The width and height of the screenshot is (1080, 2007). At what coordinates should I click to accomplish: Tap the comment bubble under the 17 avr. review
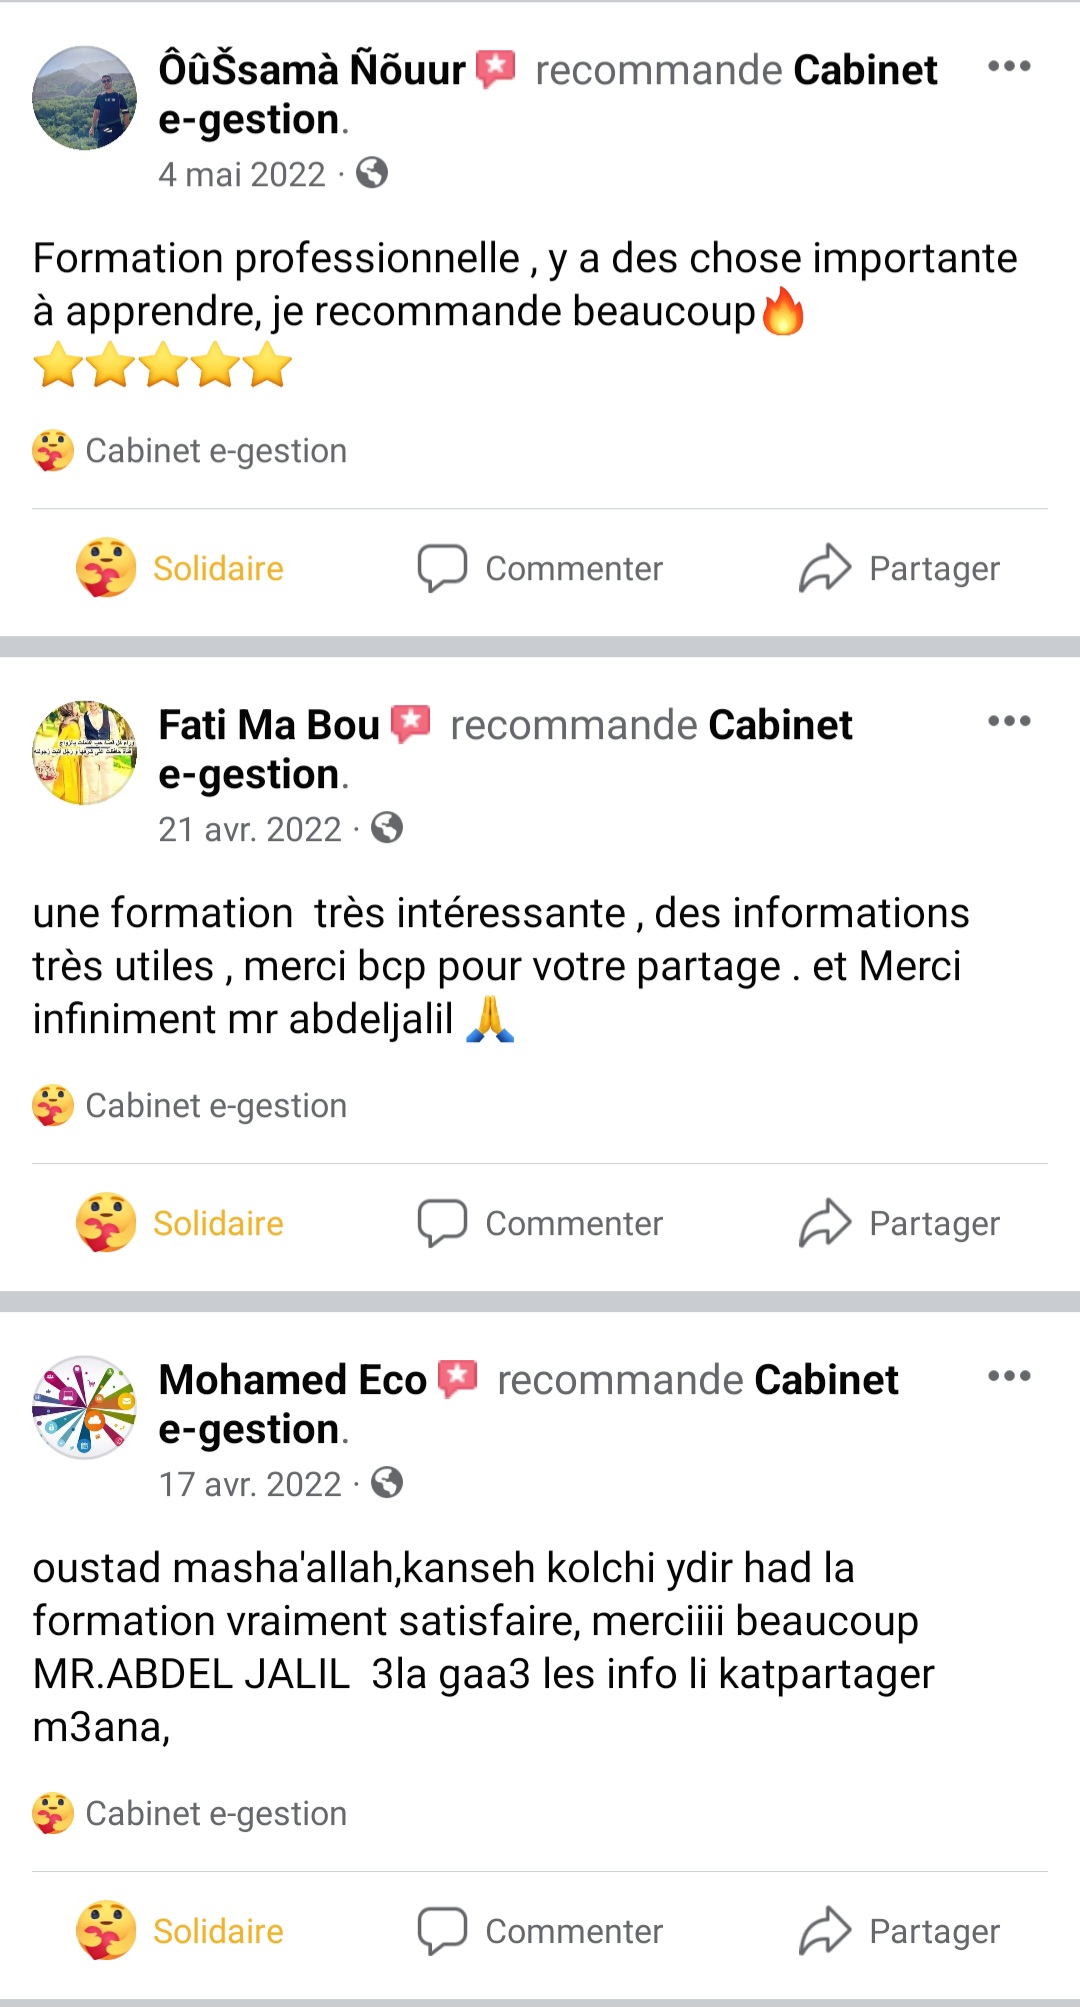[x=443, y=1931]
